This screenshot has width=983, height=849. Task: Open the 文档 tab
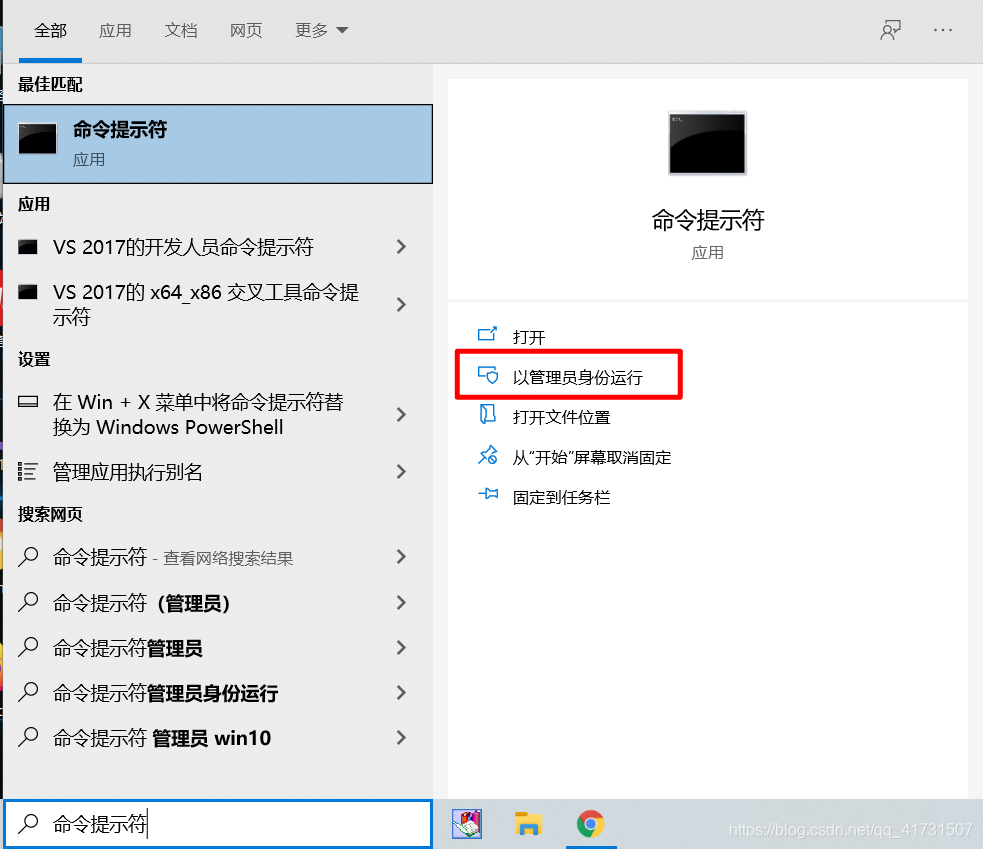click(x=181, y=30)
